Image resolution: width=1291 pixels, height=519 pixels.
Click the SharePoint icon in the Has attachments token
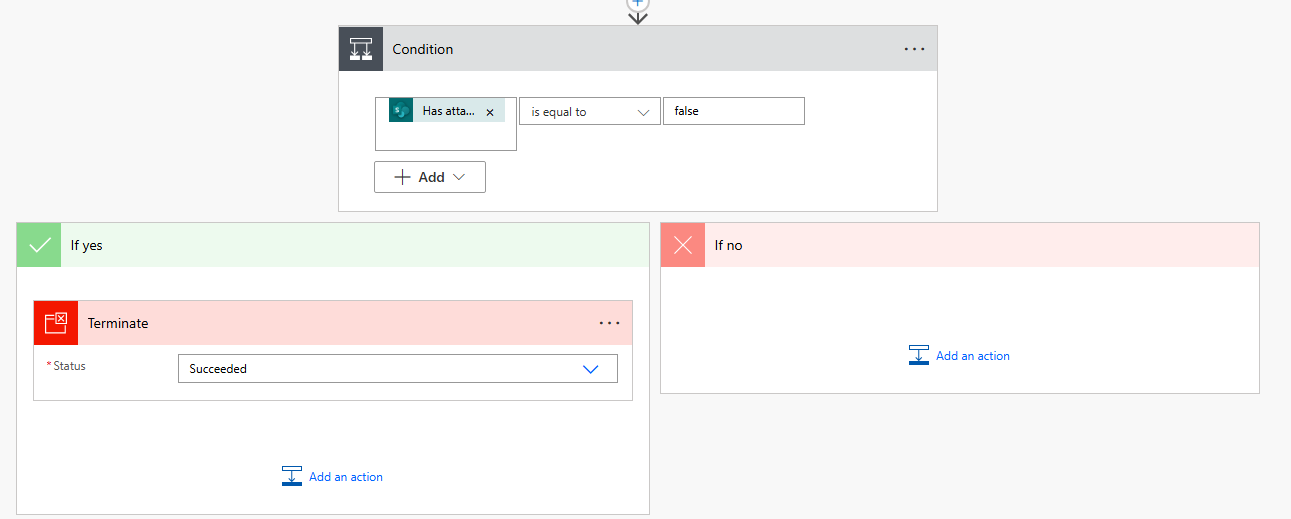(401, 111)
